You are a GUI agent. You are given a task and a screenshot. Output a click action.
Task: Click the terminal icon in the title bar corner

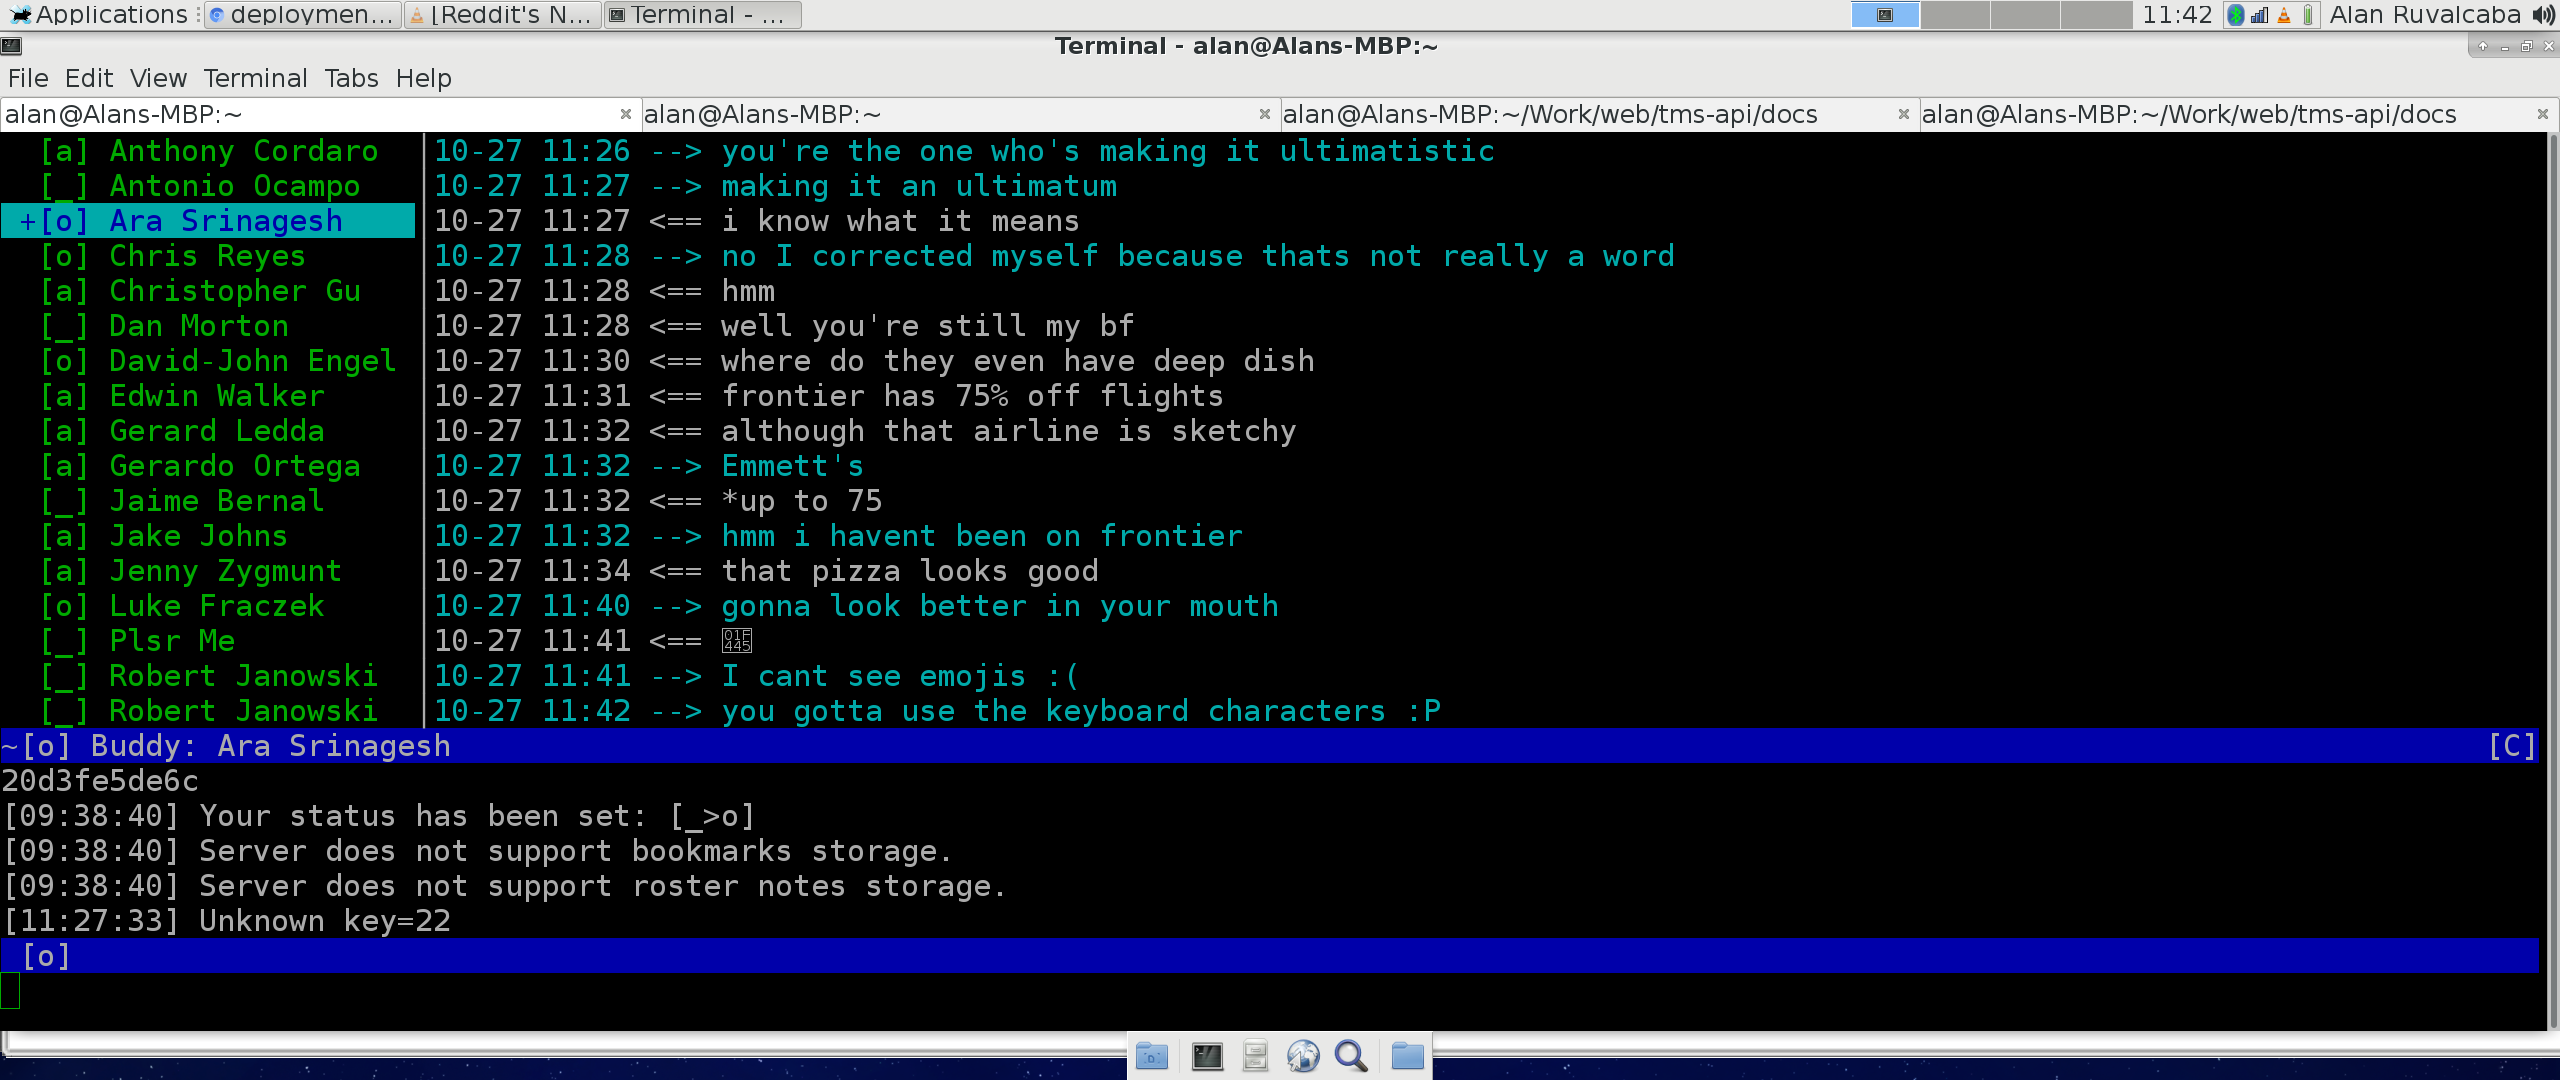[x=12, y=45]
